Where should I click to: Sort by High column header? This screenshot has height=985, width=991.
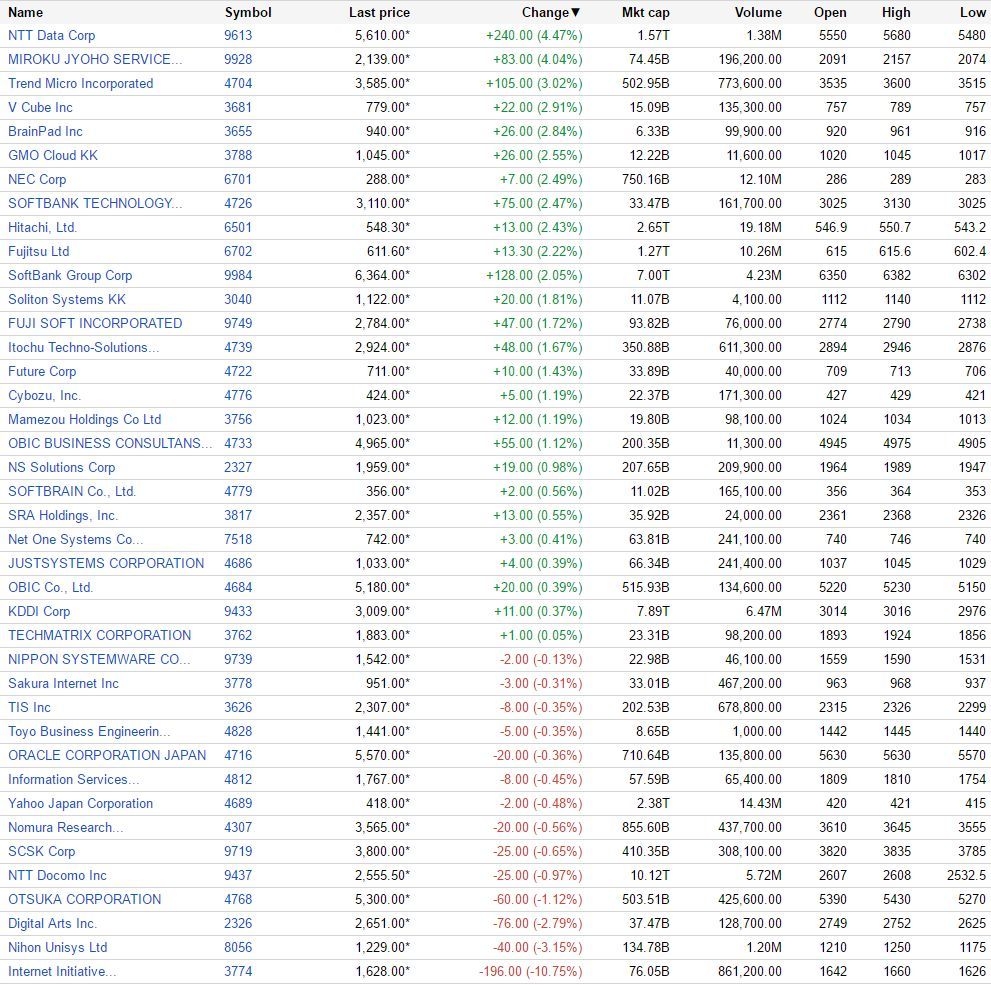896,12
